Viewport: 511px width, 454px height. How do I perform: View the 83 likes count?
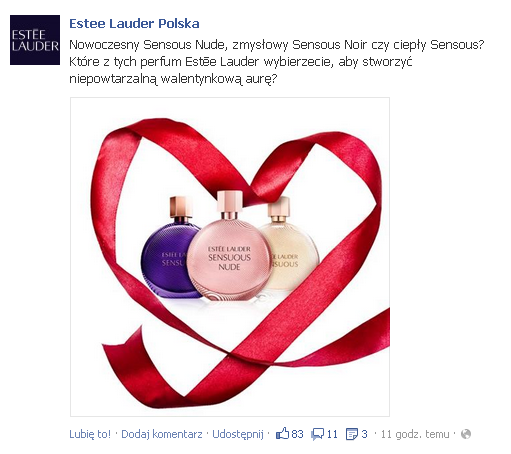[x=297, y=434]
